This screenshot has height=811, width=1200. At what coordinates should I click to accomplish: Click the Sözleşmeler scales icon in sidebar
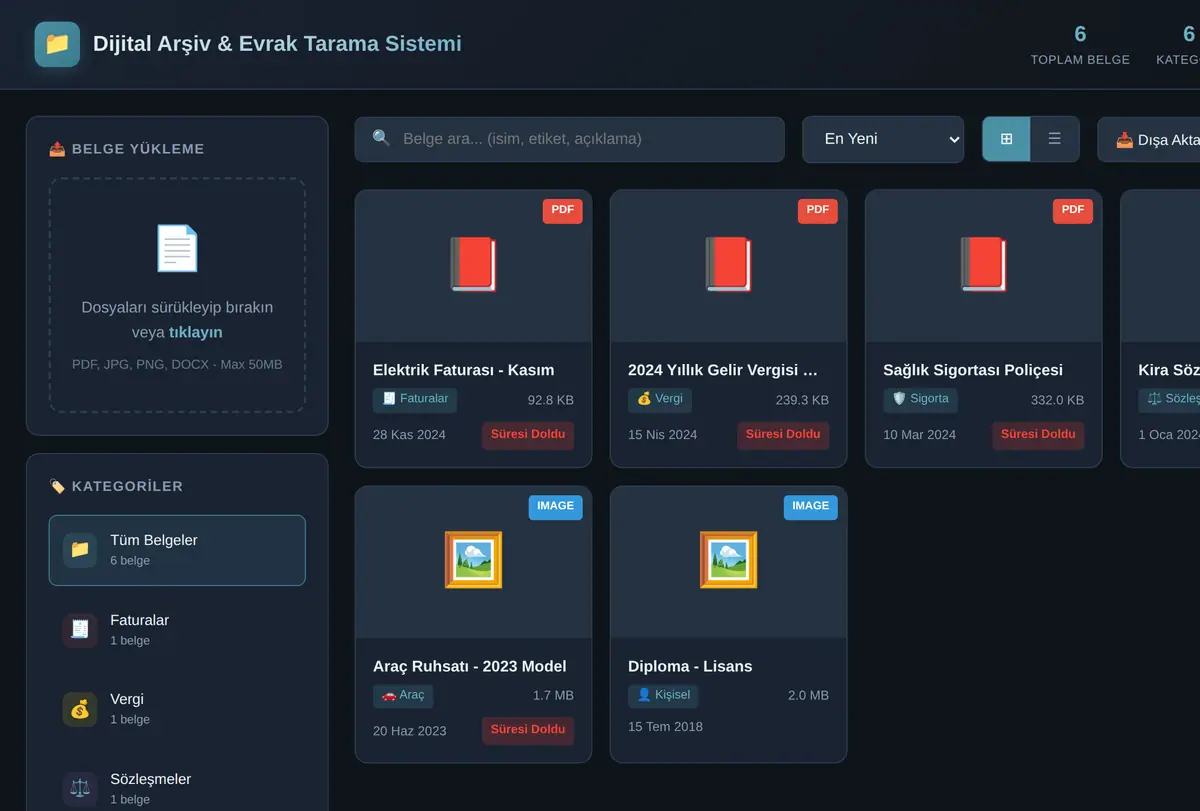[80, 789]
